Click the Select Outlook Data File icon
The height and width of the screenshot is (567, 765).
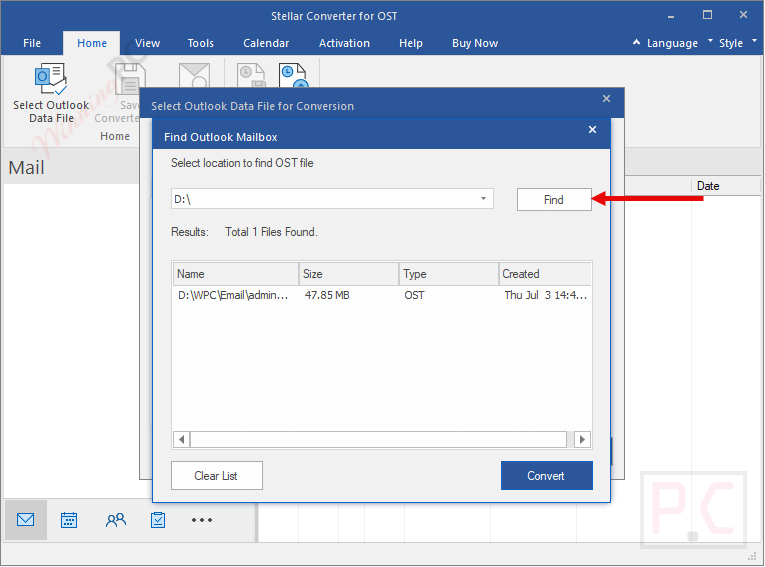pyautogui.click(x=51, y=79)
